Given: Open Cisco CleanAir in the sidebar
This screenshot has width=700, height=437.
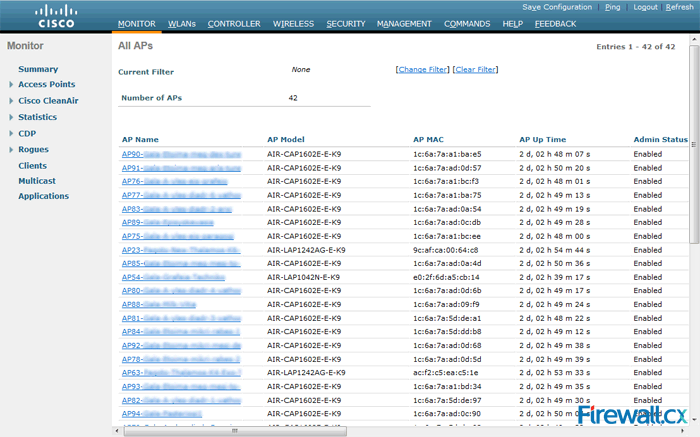Looking at the screenshot, I should click(x=48, y=101).
